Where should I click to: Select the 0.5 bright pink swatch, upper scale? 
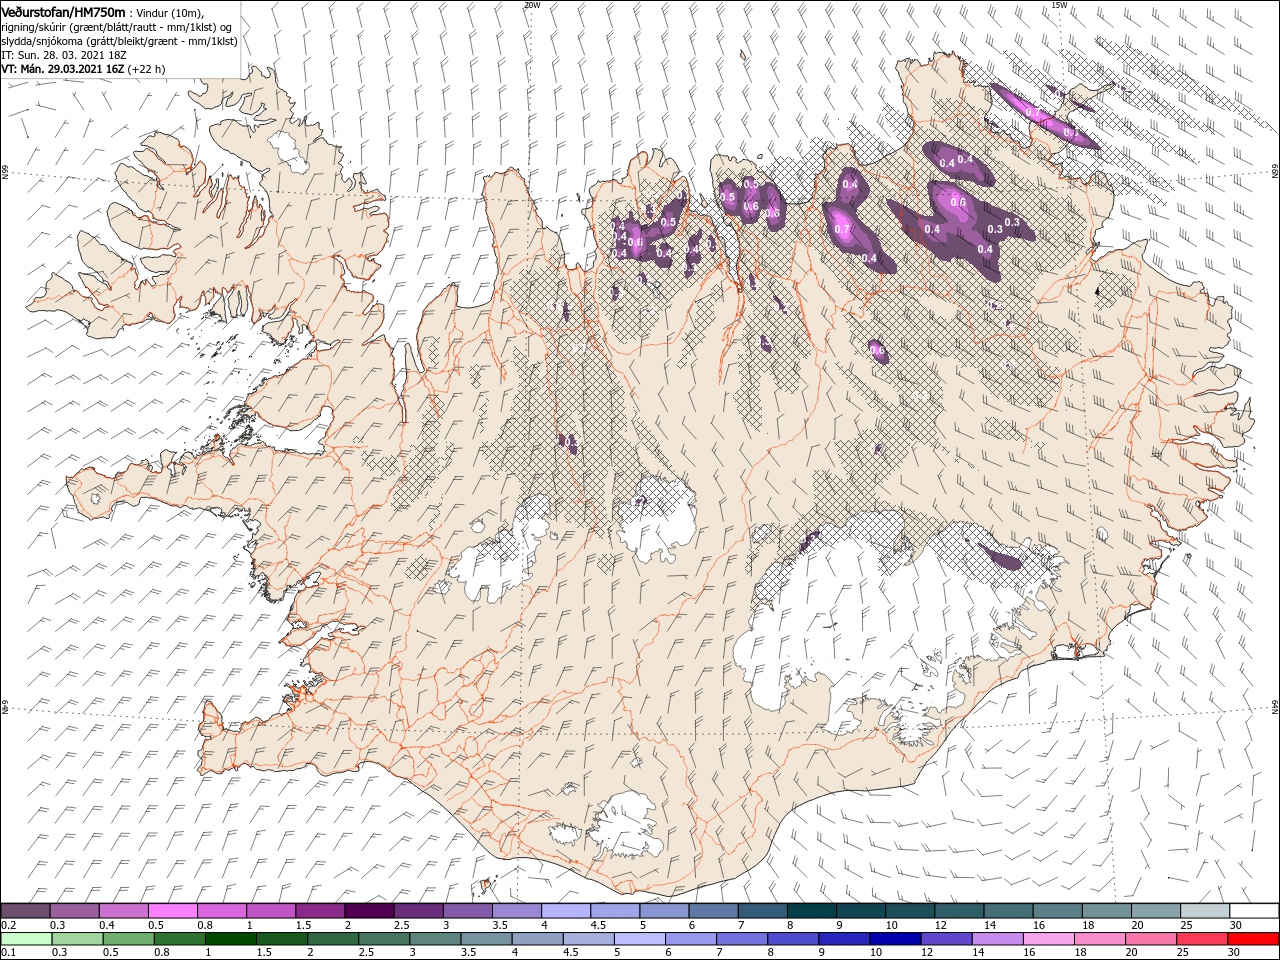pyautogui.click(x=173, y=911)
